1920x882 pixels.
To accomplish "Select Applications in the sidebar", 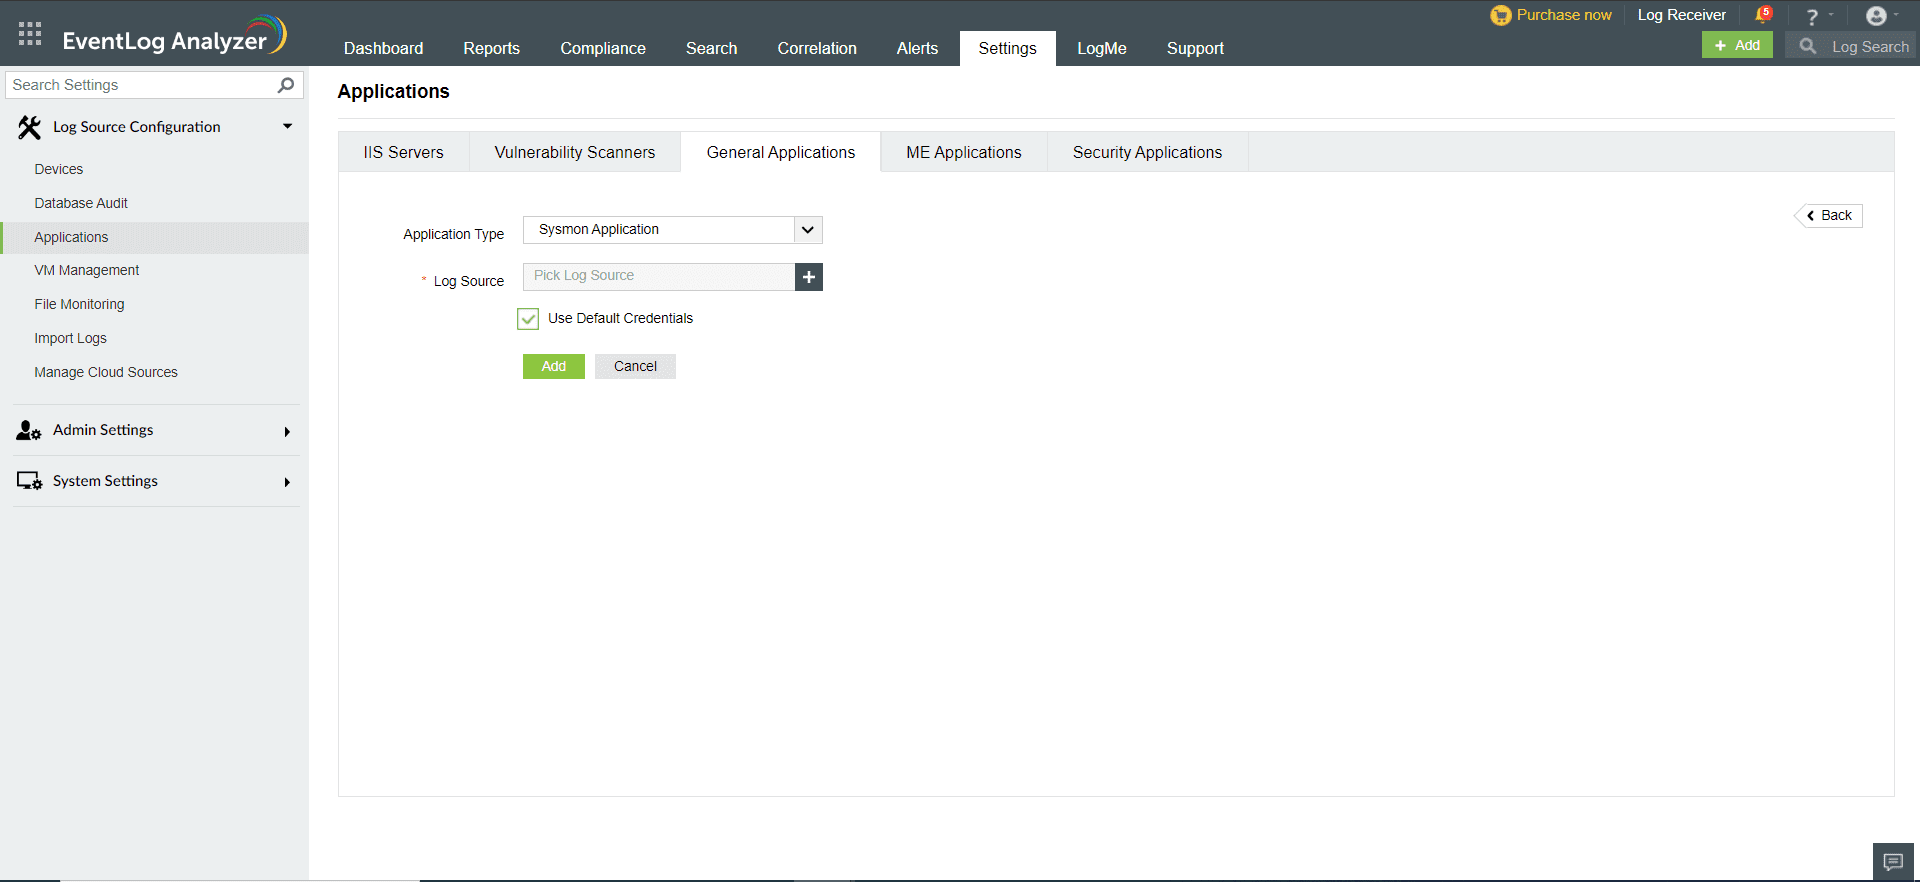I will click(x=71, y=237).
